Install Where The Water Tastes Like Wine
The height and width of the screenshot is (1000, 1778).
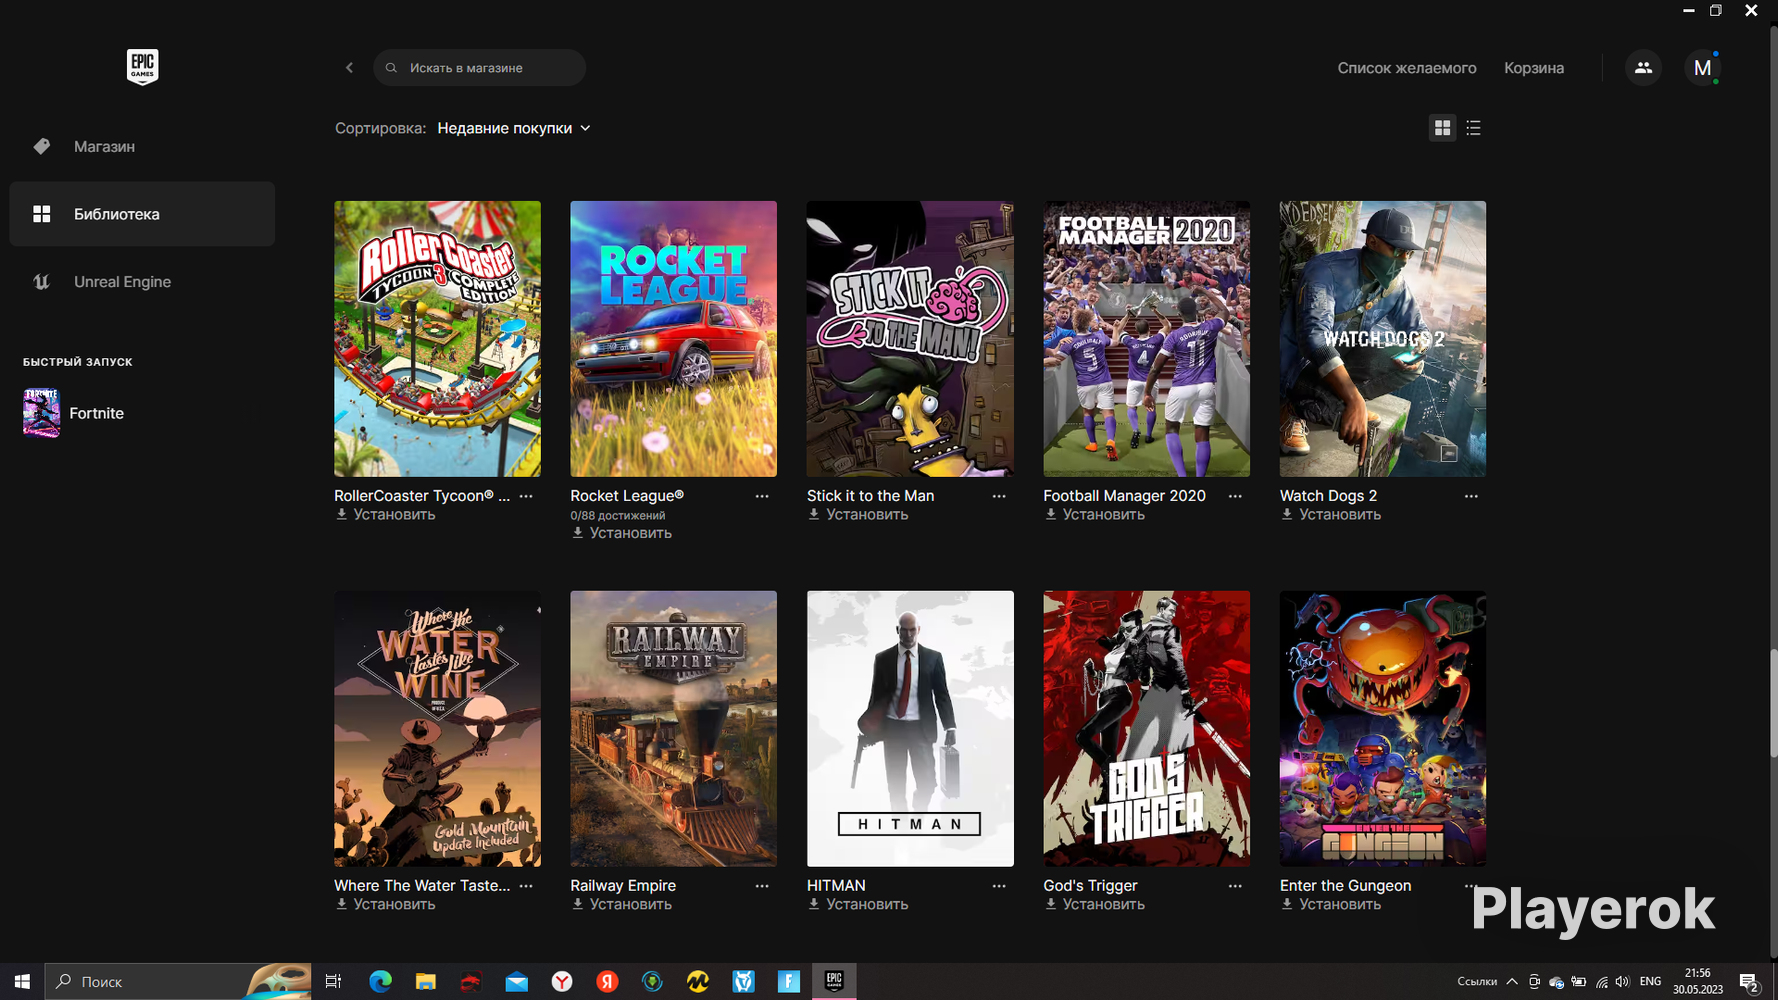point(385,905)
